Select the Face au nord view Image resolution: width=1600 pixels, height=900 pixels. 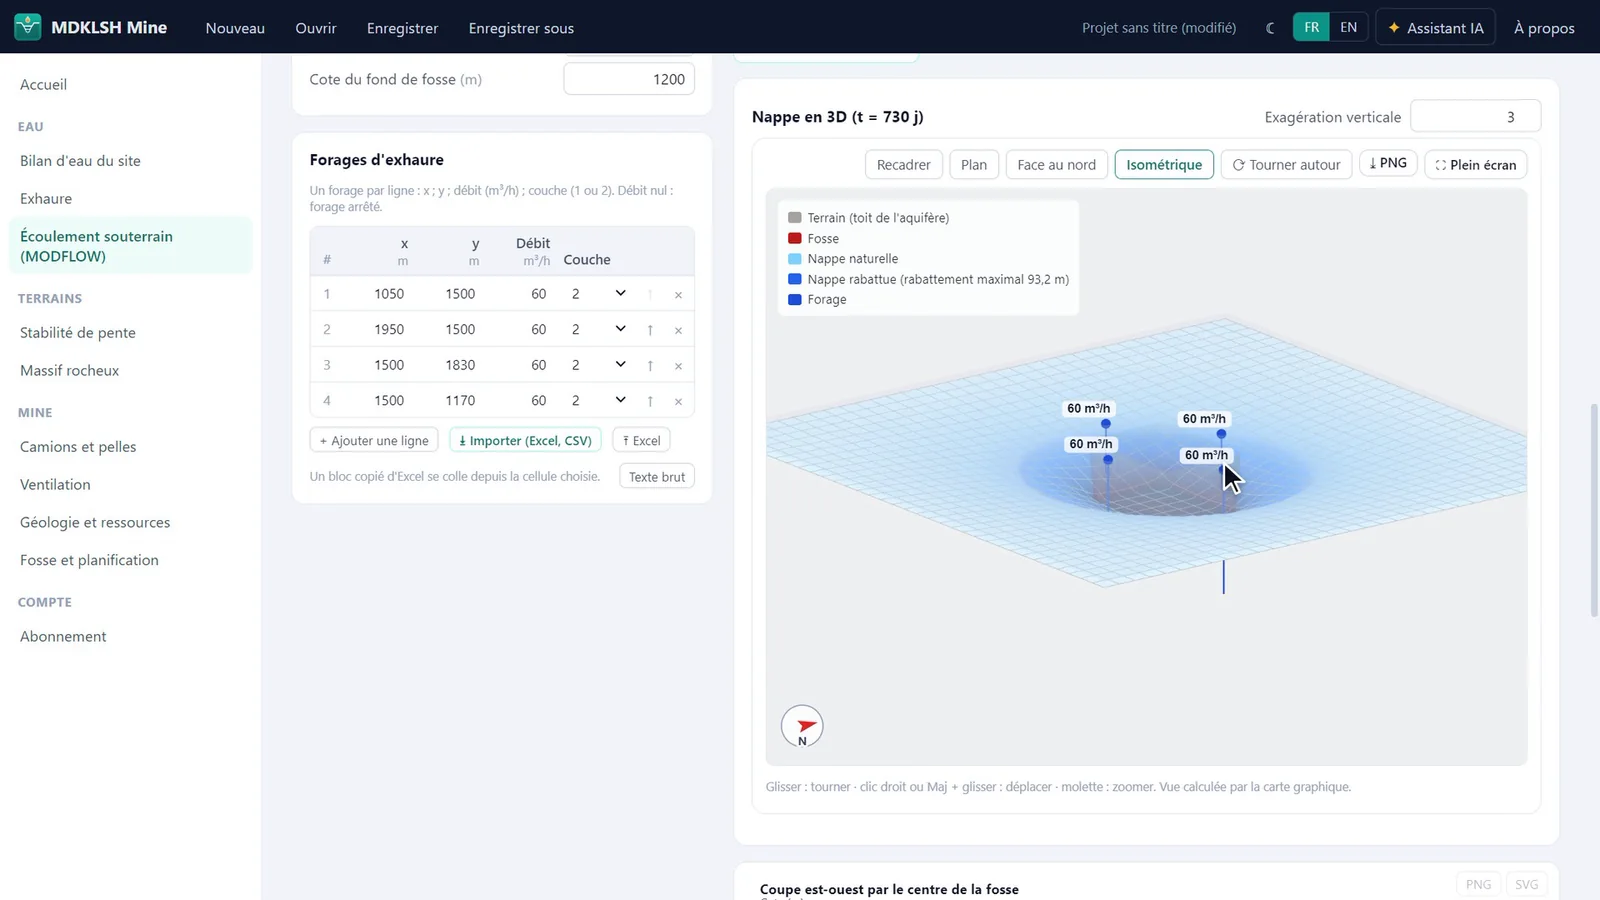(x=1056, y=165)
